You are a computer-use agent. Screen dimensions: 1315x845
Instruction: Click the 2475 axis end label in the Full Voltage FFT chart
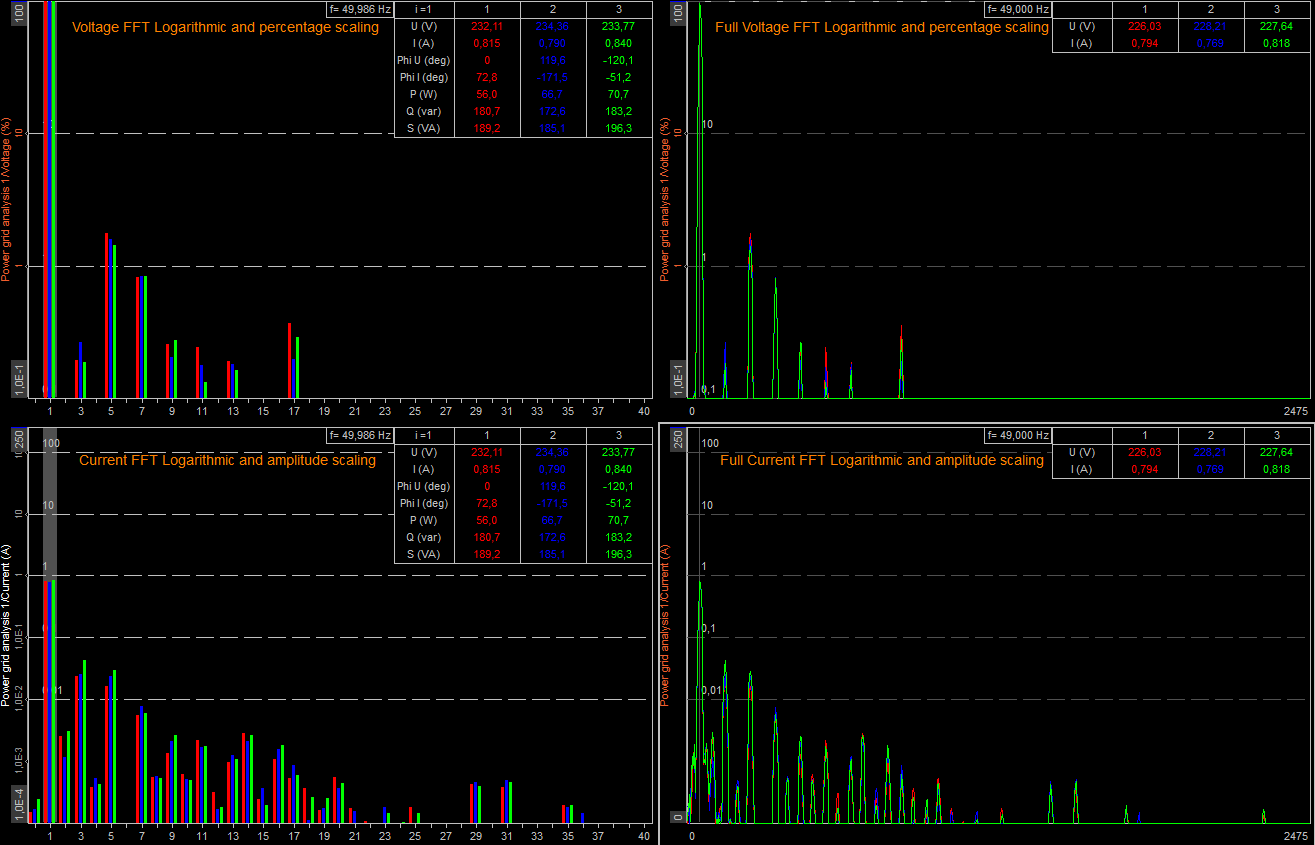(1296, 411)
